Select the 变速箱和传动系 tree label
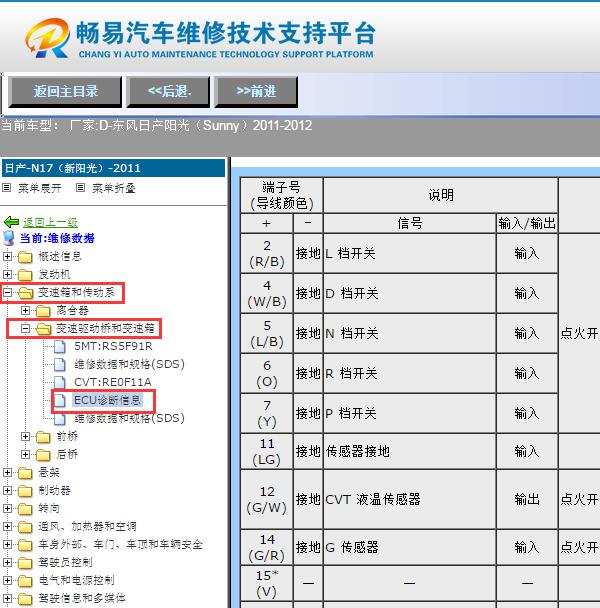The height and width of the screenshot is (608, 600). click(76, 292)
